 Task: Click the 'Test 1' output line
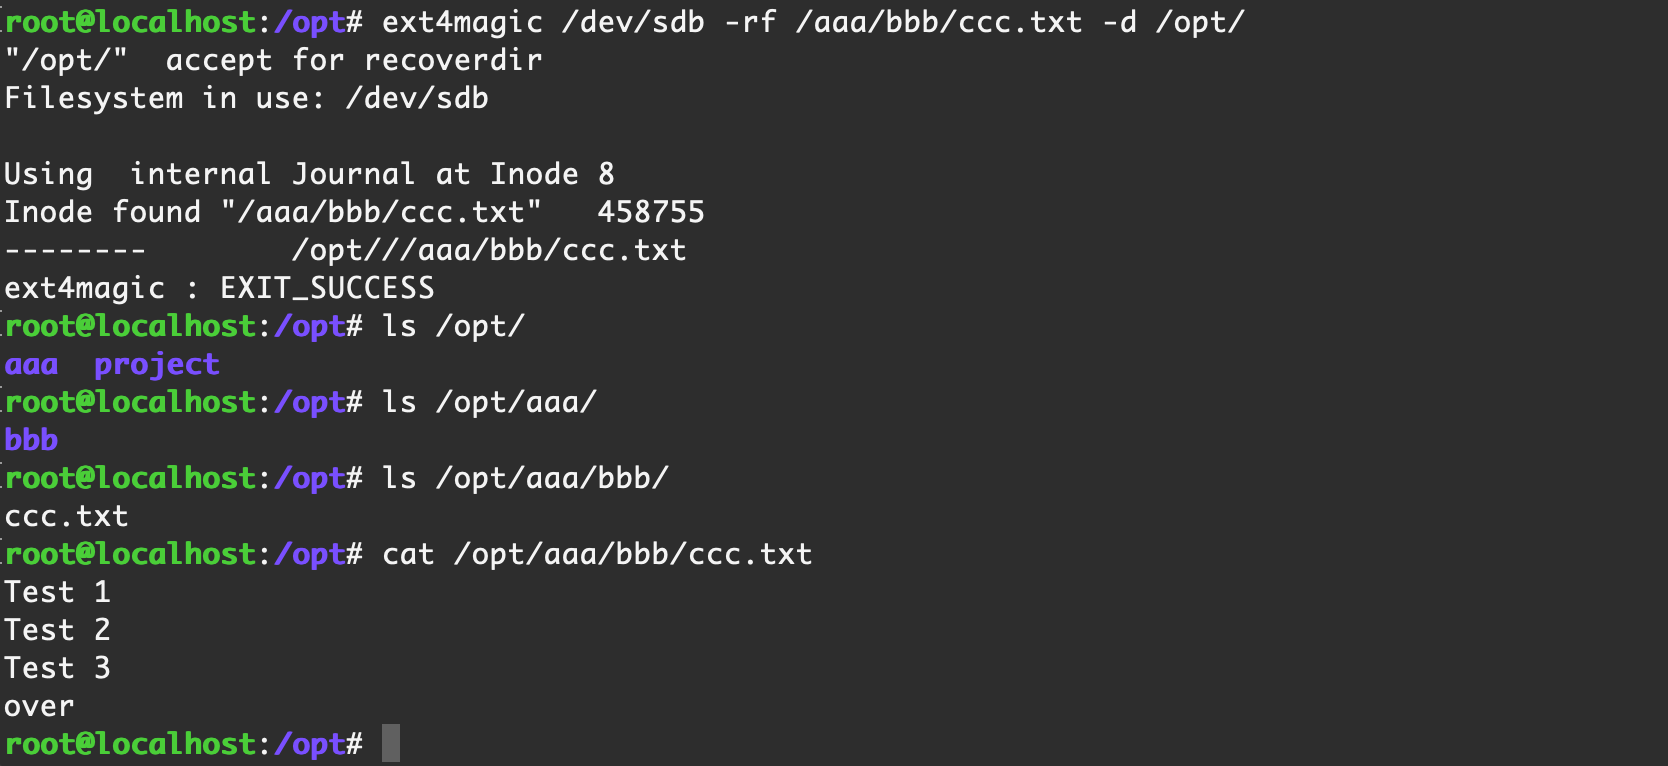57,592
